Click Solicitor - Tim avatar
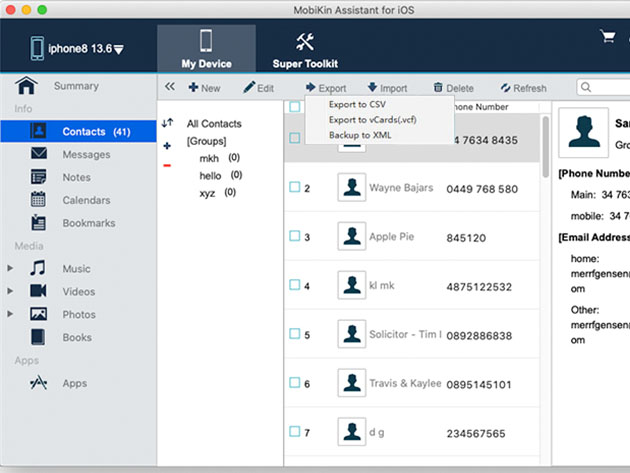The image size is (630, 473). point(352,334)
